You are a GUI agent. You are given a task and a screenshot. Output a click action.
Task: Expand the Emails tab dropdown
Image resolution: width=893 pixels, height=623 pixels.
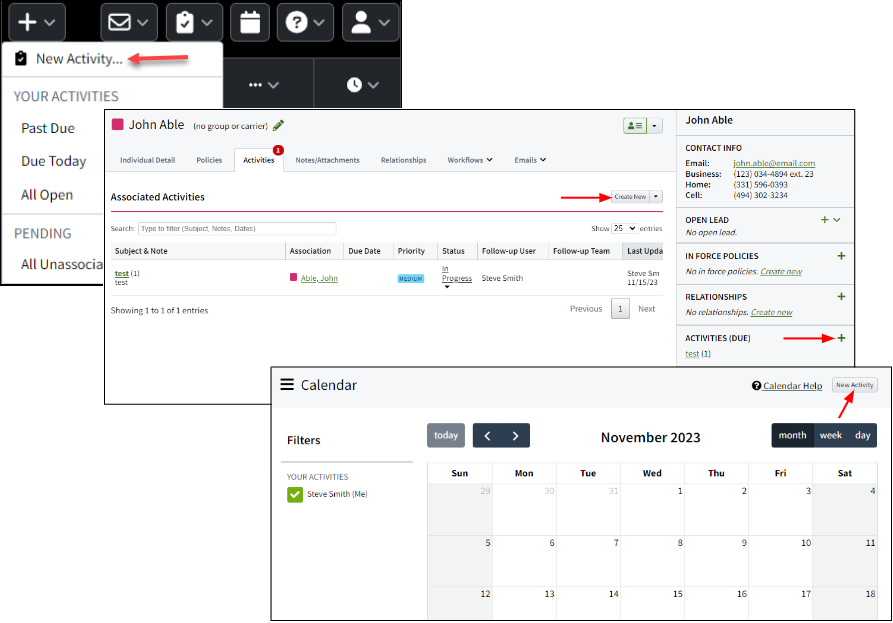(530, 160)
